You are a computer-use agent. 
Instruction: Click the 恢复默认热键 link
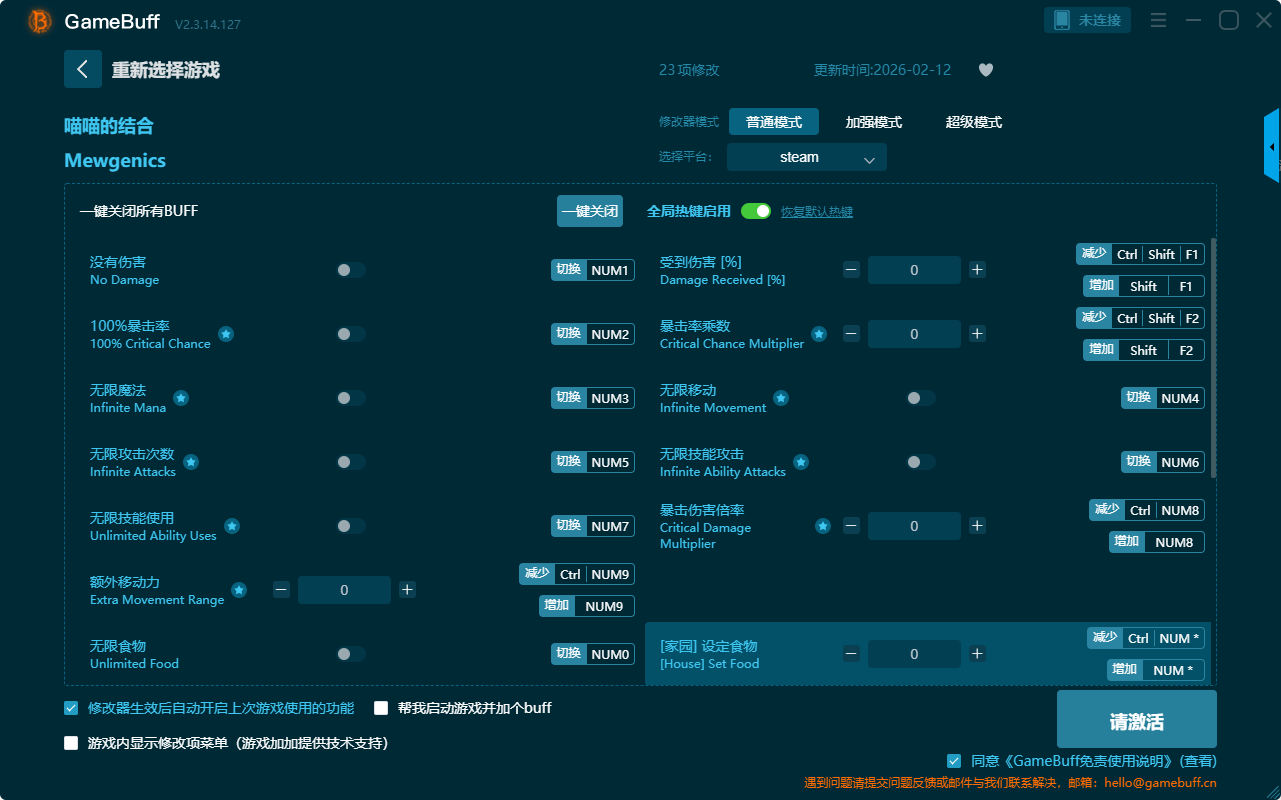(816, 212)
